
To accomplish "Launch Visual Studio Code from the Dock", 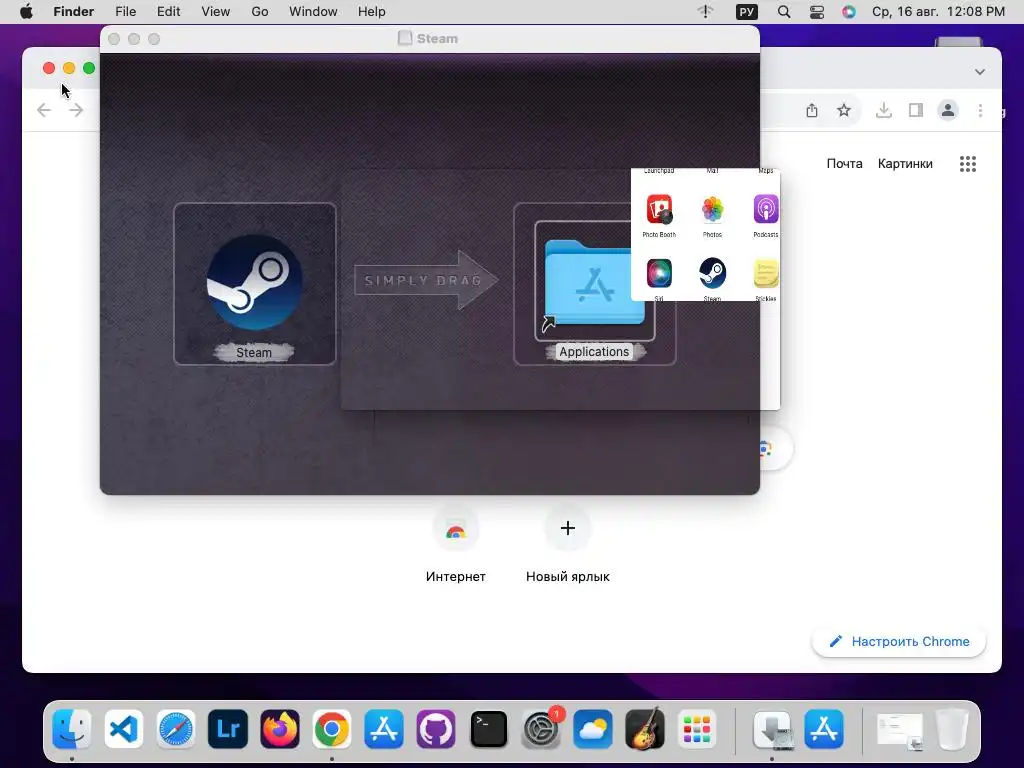I will (x=123, y=729).
